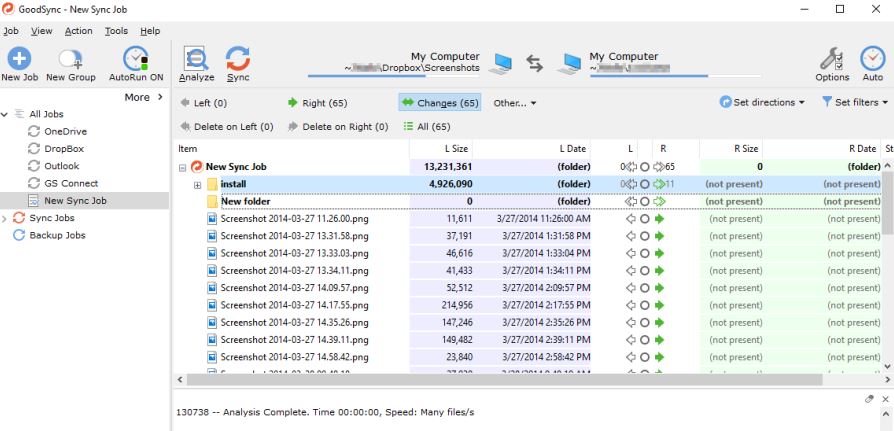894x431 pixels.
Task: Click the Auto clock icon
Action: [872, 58]
